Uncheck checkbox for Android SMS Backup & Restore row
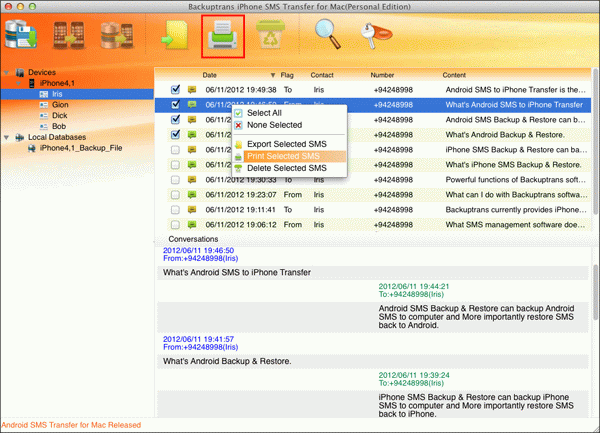The height and width of the screenshot is (433, 600). [175, 119]
